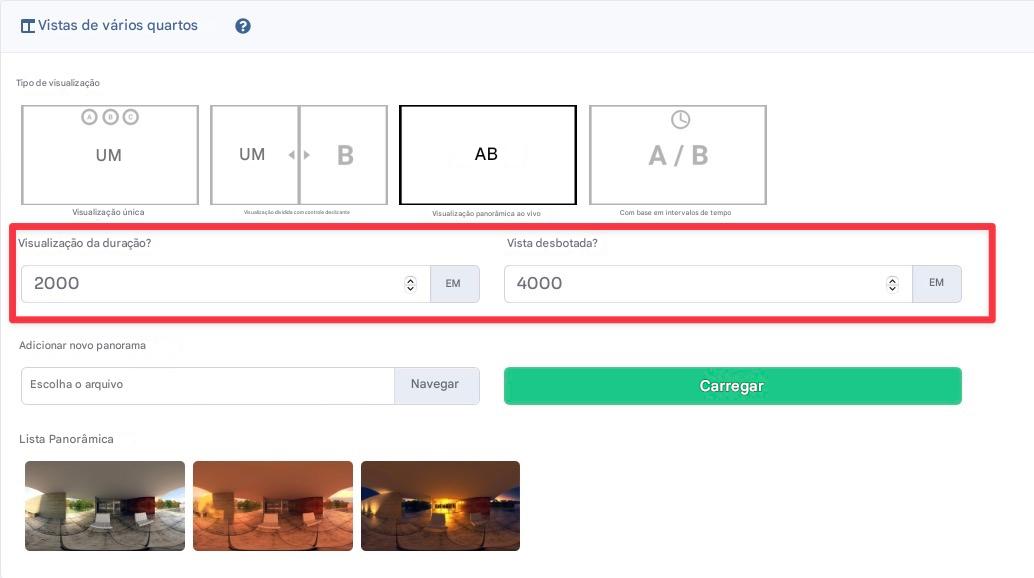This screenshot has height=578, width=1034.
Task: Click the stepper arrows on the 4000 fade field
Action: tap(892, 284)
